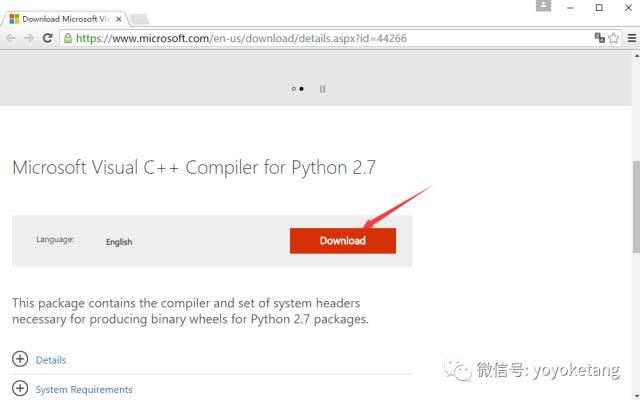Expand the System Requirements section

point(20,389)
